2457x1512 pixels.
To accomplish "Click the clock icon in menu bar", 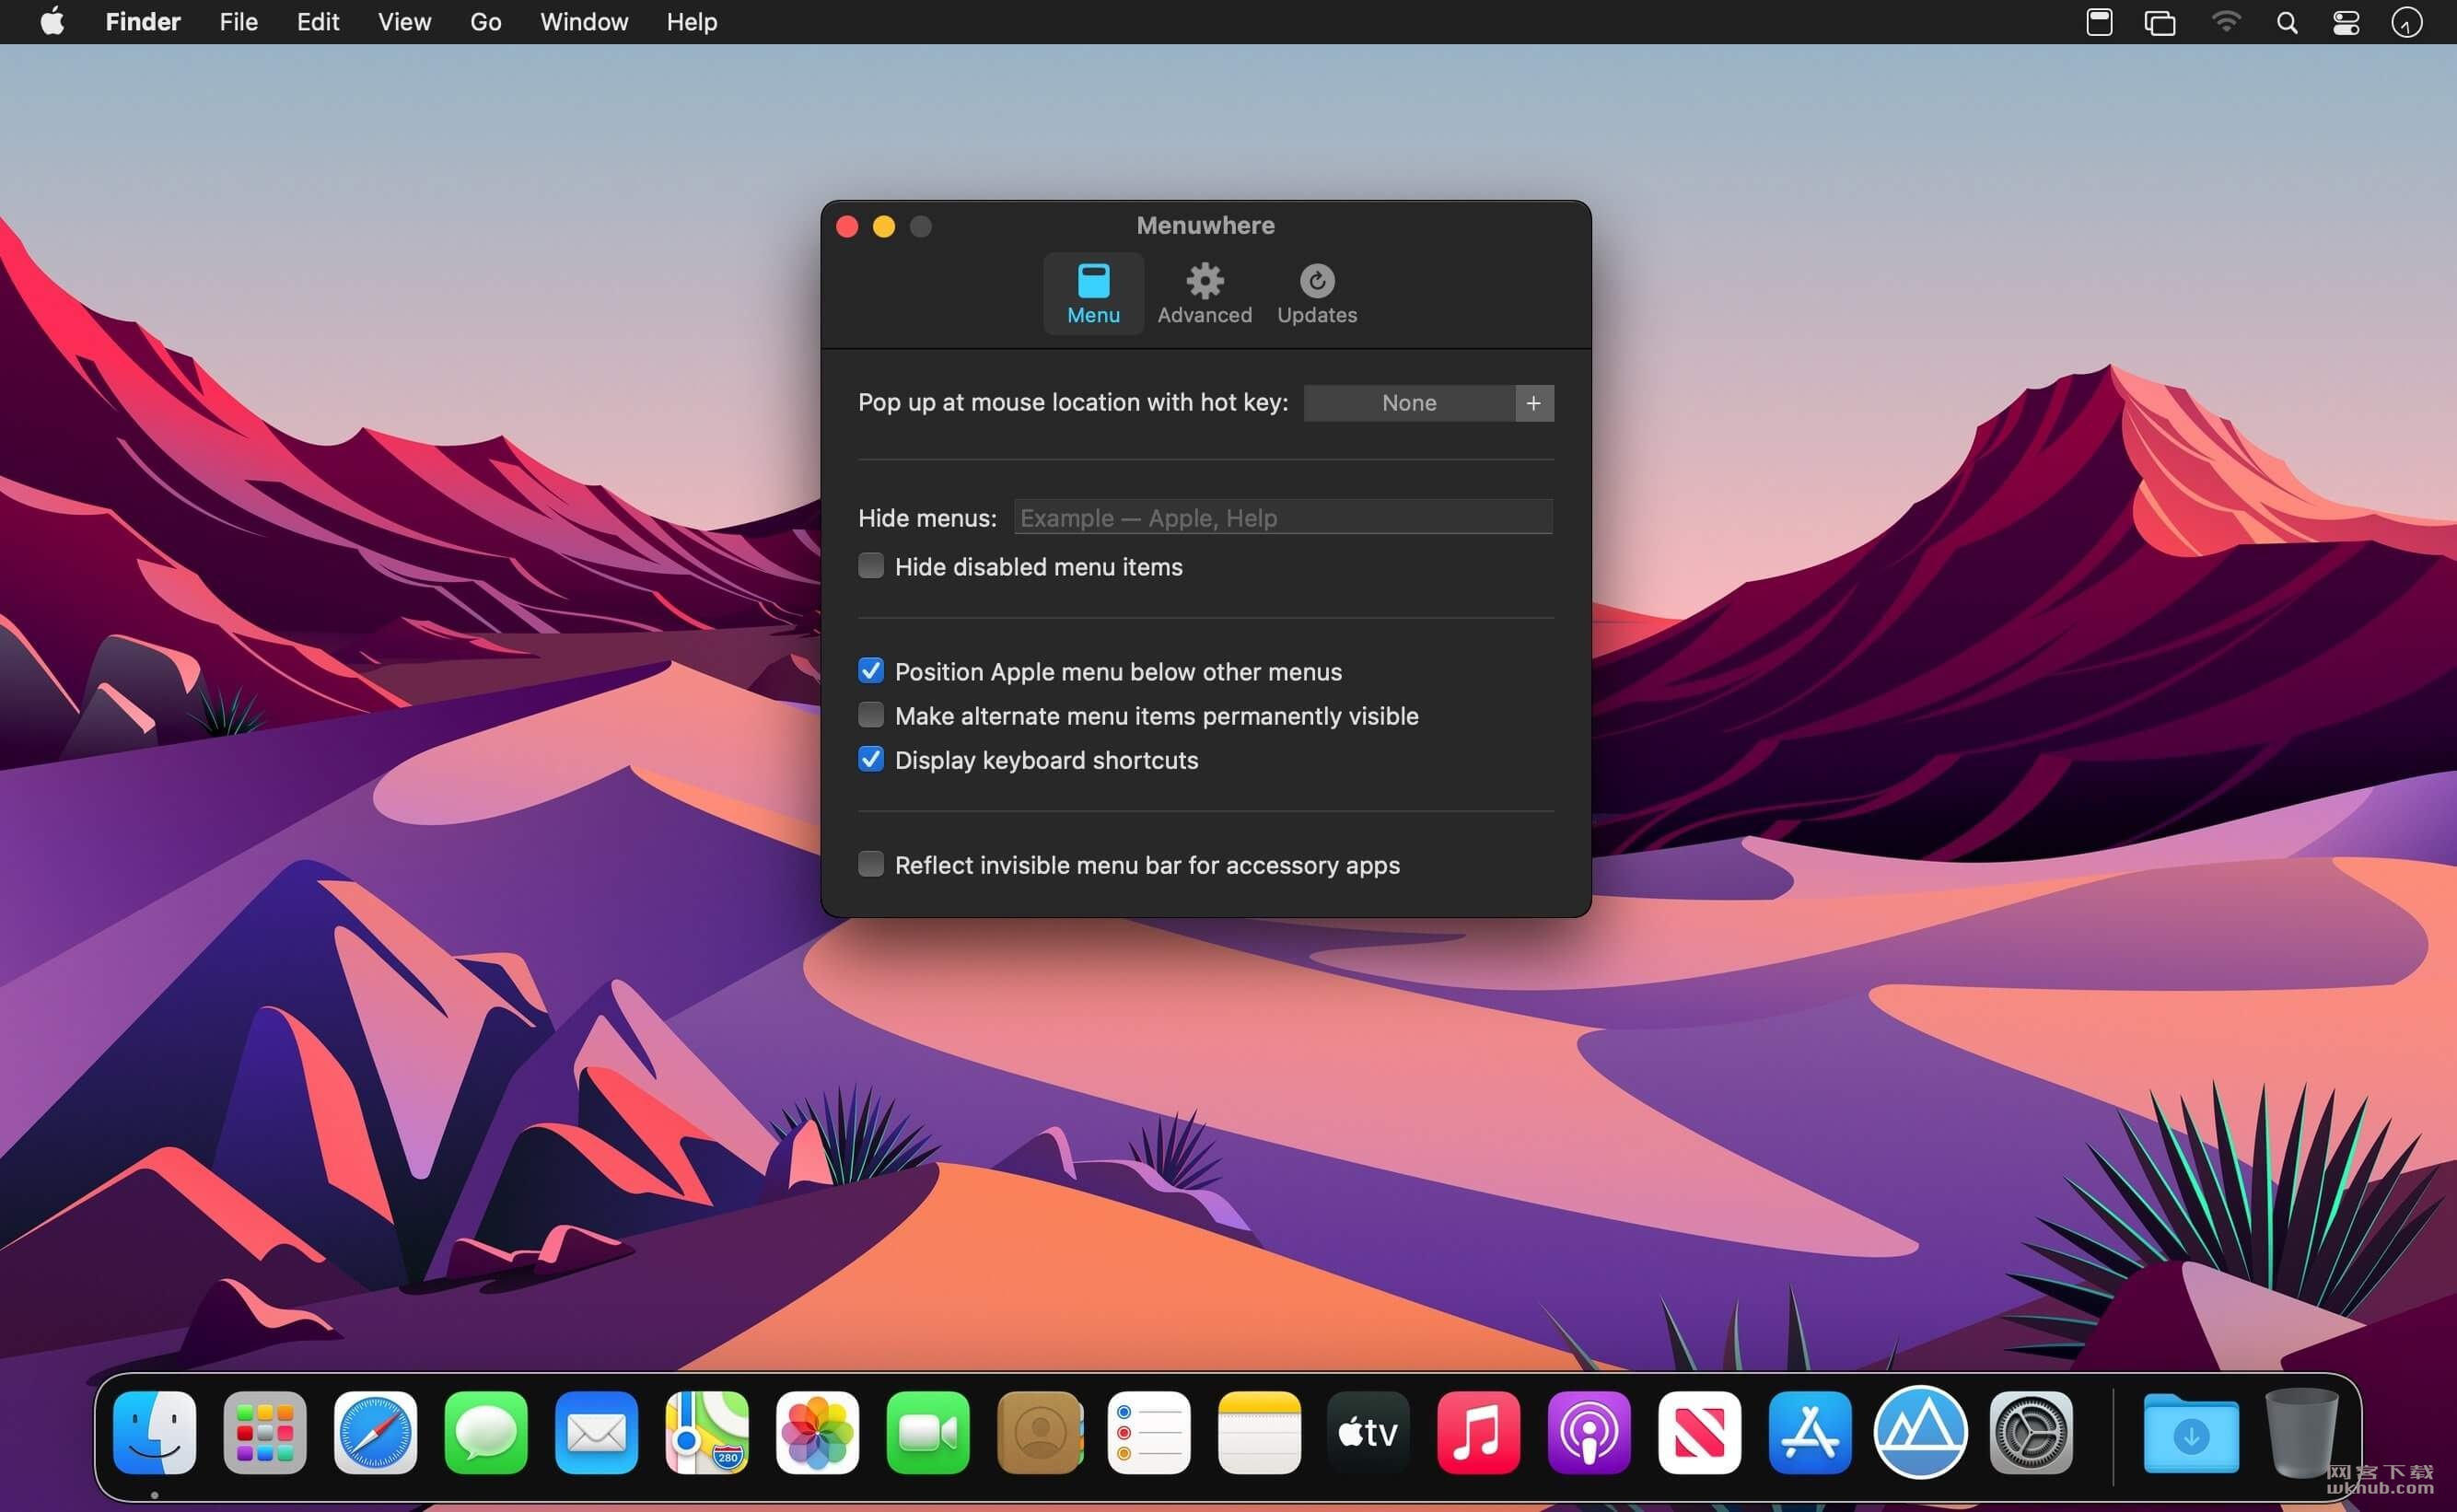I will click(x=2406, y=21).
